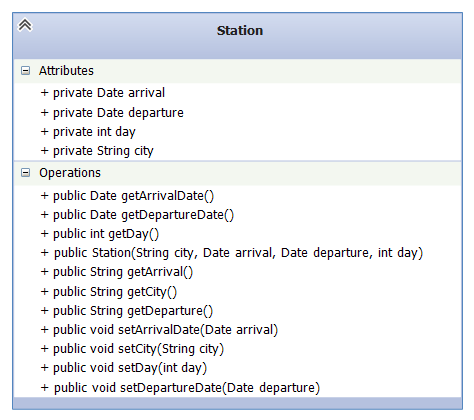This screenshot has height=420, width=474.
Task: Select attribute private Date departure
Action: coord(112,113)
